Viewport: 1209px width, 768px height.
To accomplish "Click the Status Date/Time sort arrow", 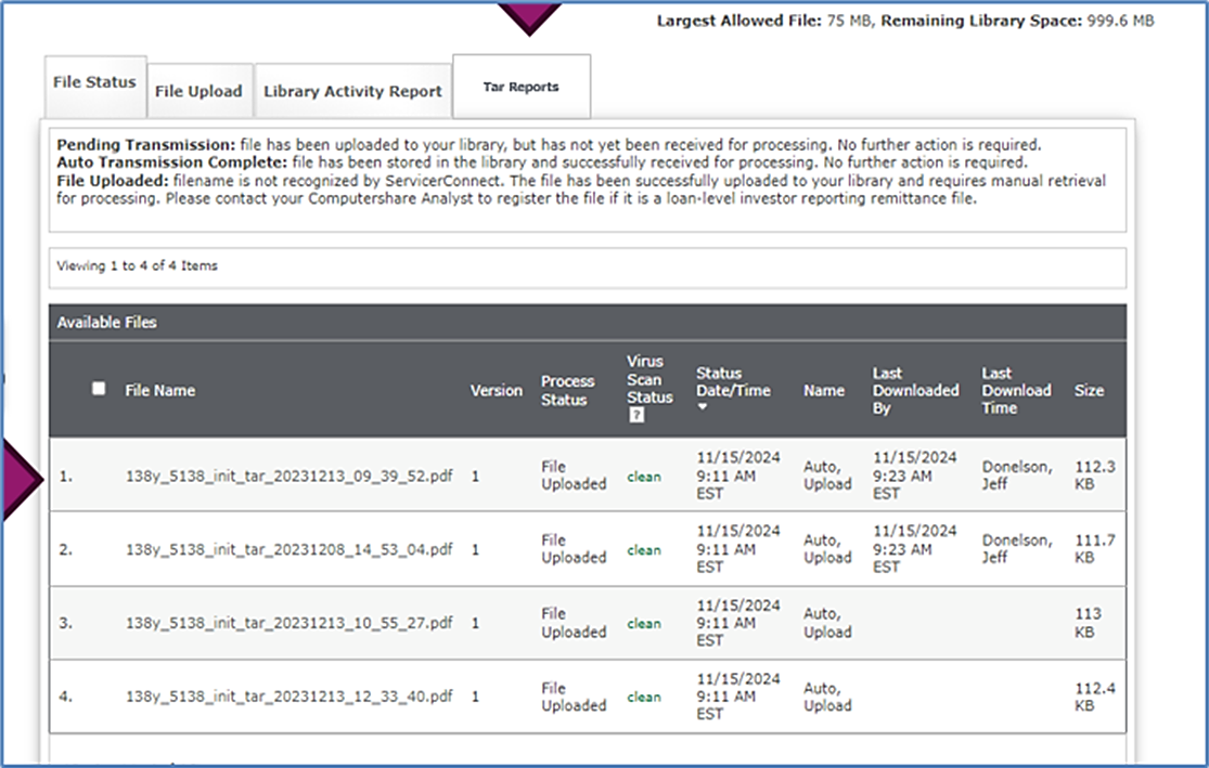I will [702, 408].
